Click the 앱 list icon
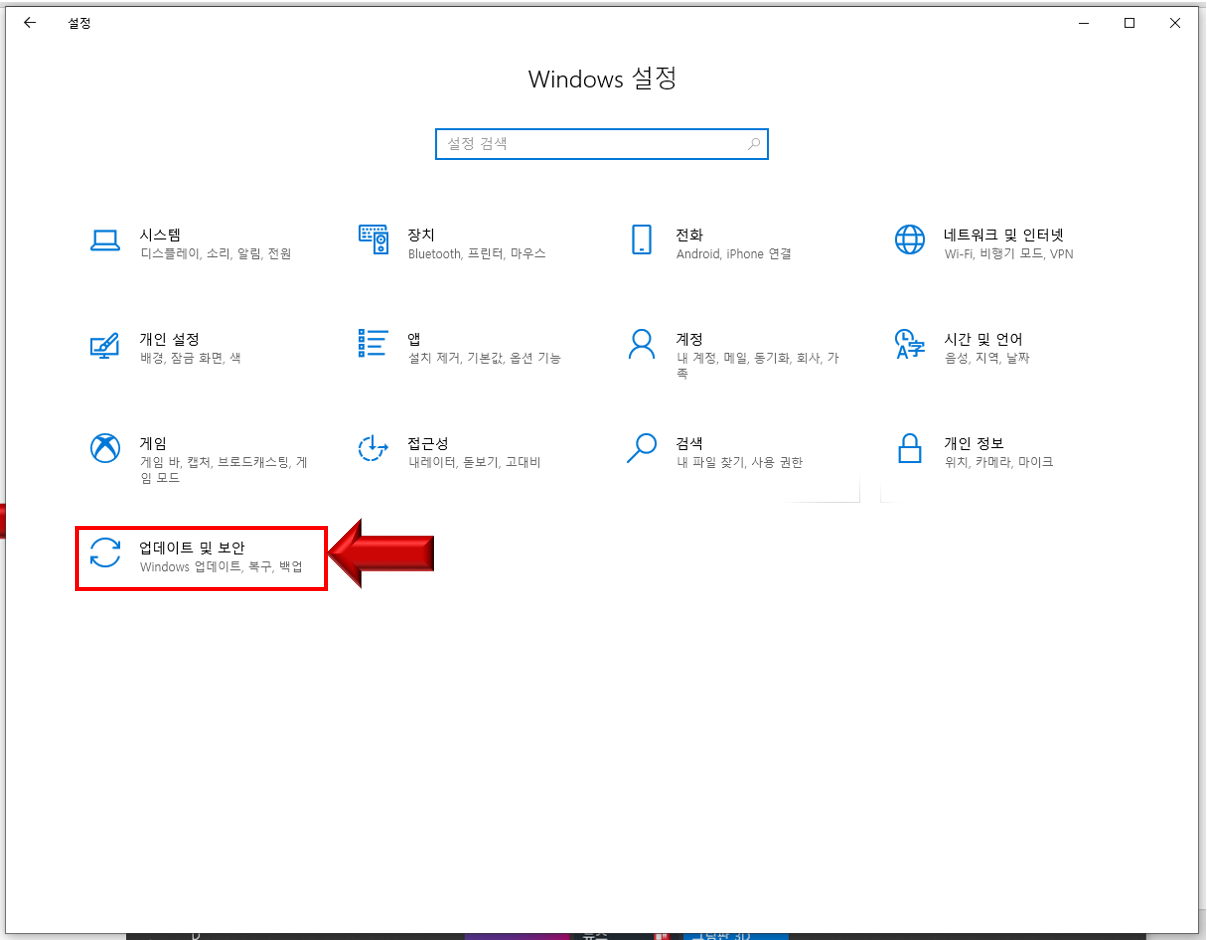Viewport: 1207px width, 940px height. coord(373,343)
